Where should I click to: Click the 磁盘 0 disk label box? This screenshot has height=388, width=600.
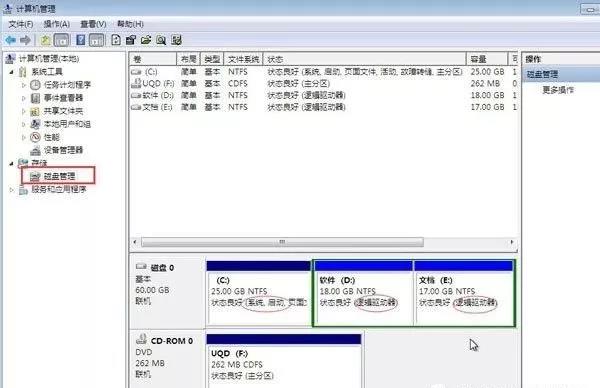coord(168,293)
